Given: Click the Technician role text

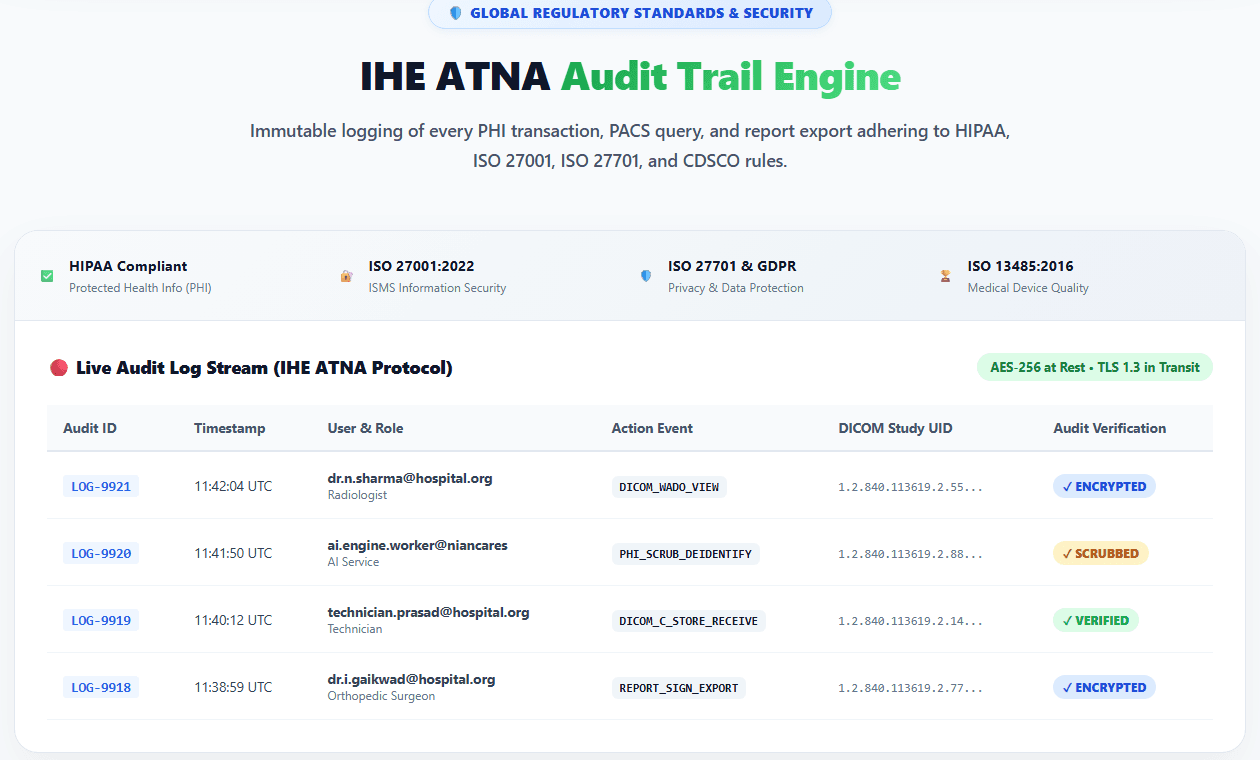Looking at the screenshot, I should click(355, 629).
